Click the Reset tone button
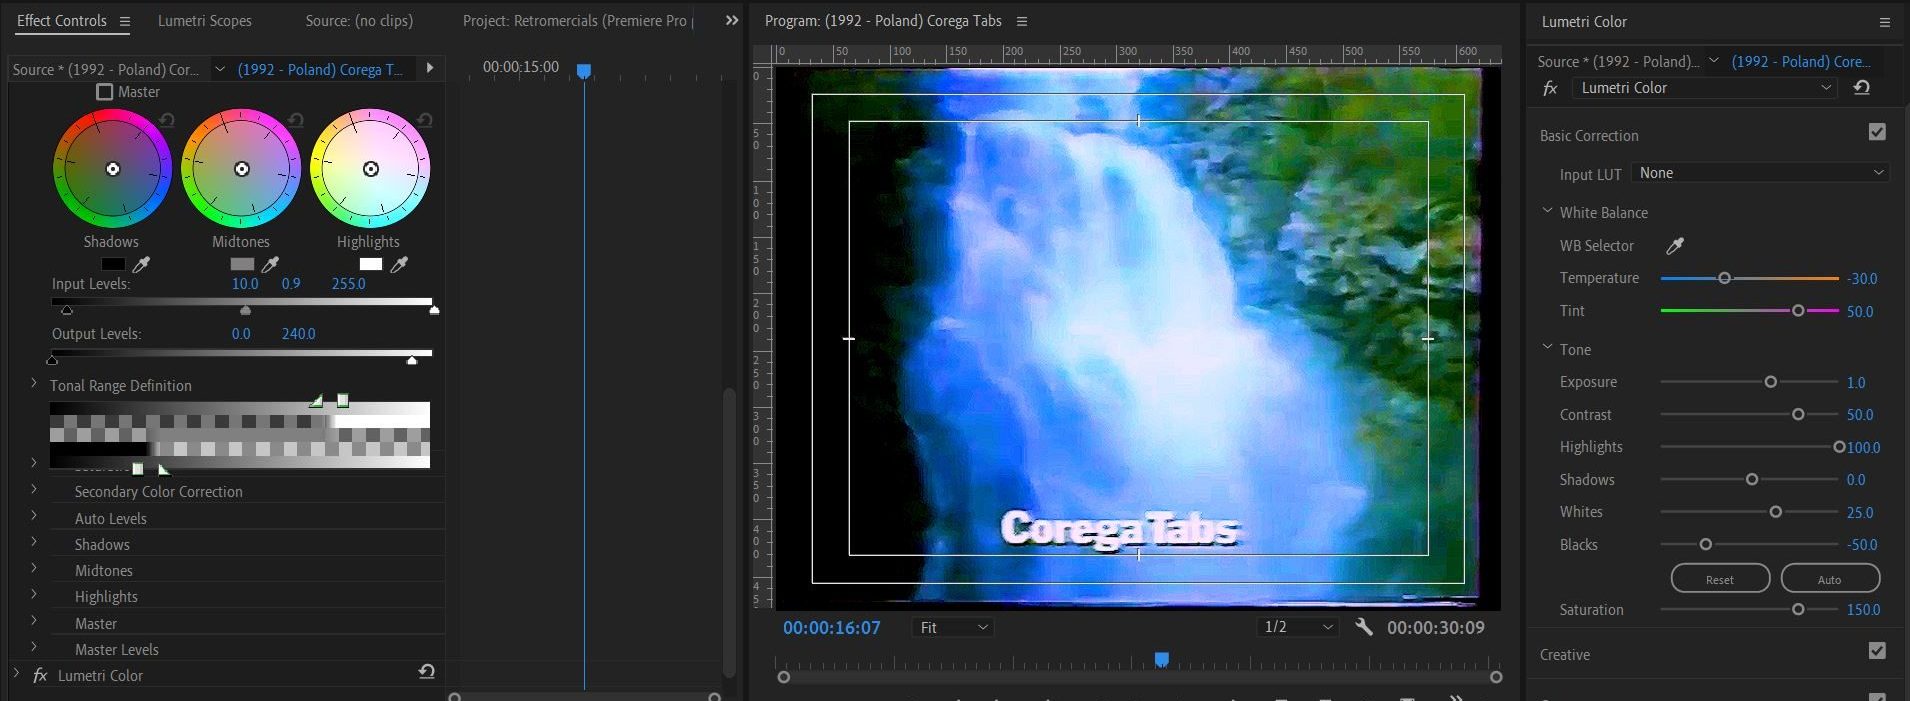The image size is (1910, 701). pos(1720,579)
